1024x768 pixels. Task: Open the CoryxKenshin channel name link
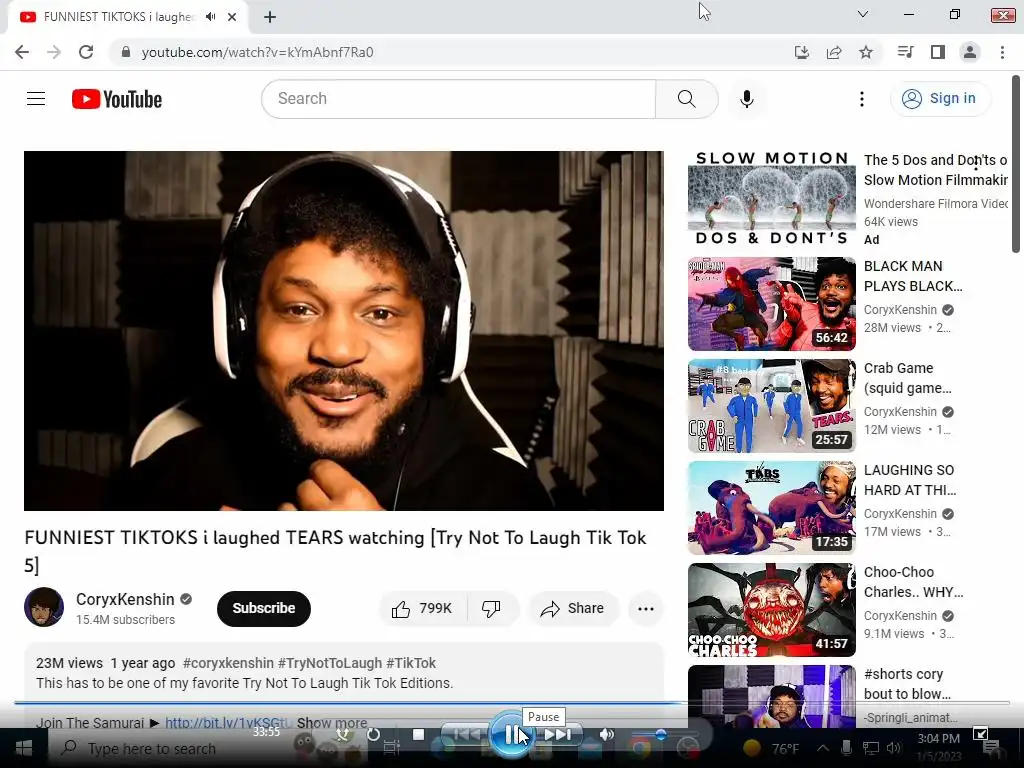coord(125,600)
